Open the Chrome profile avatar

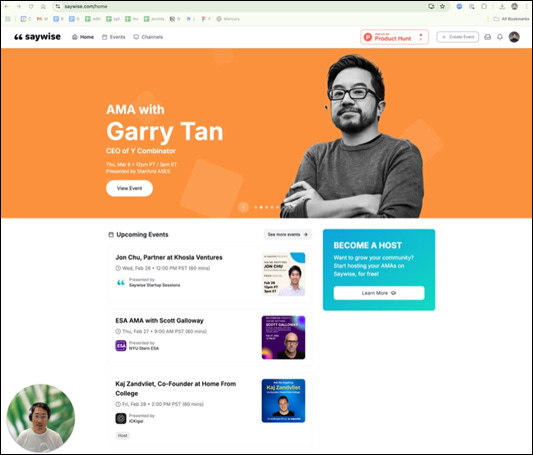point(515,6)
